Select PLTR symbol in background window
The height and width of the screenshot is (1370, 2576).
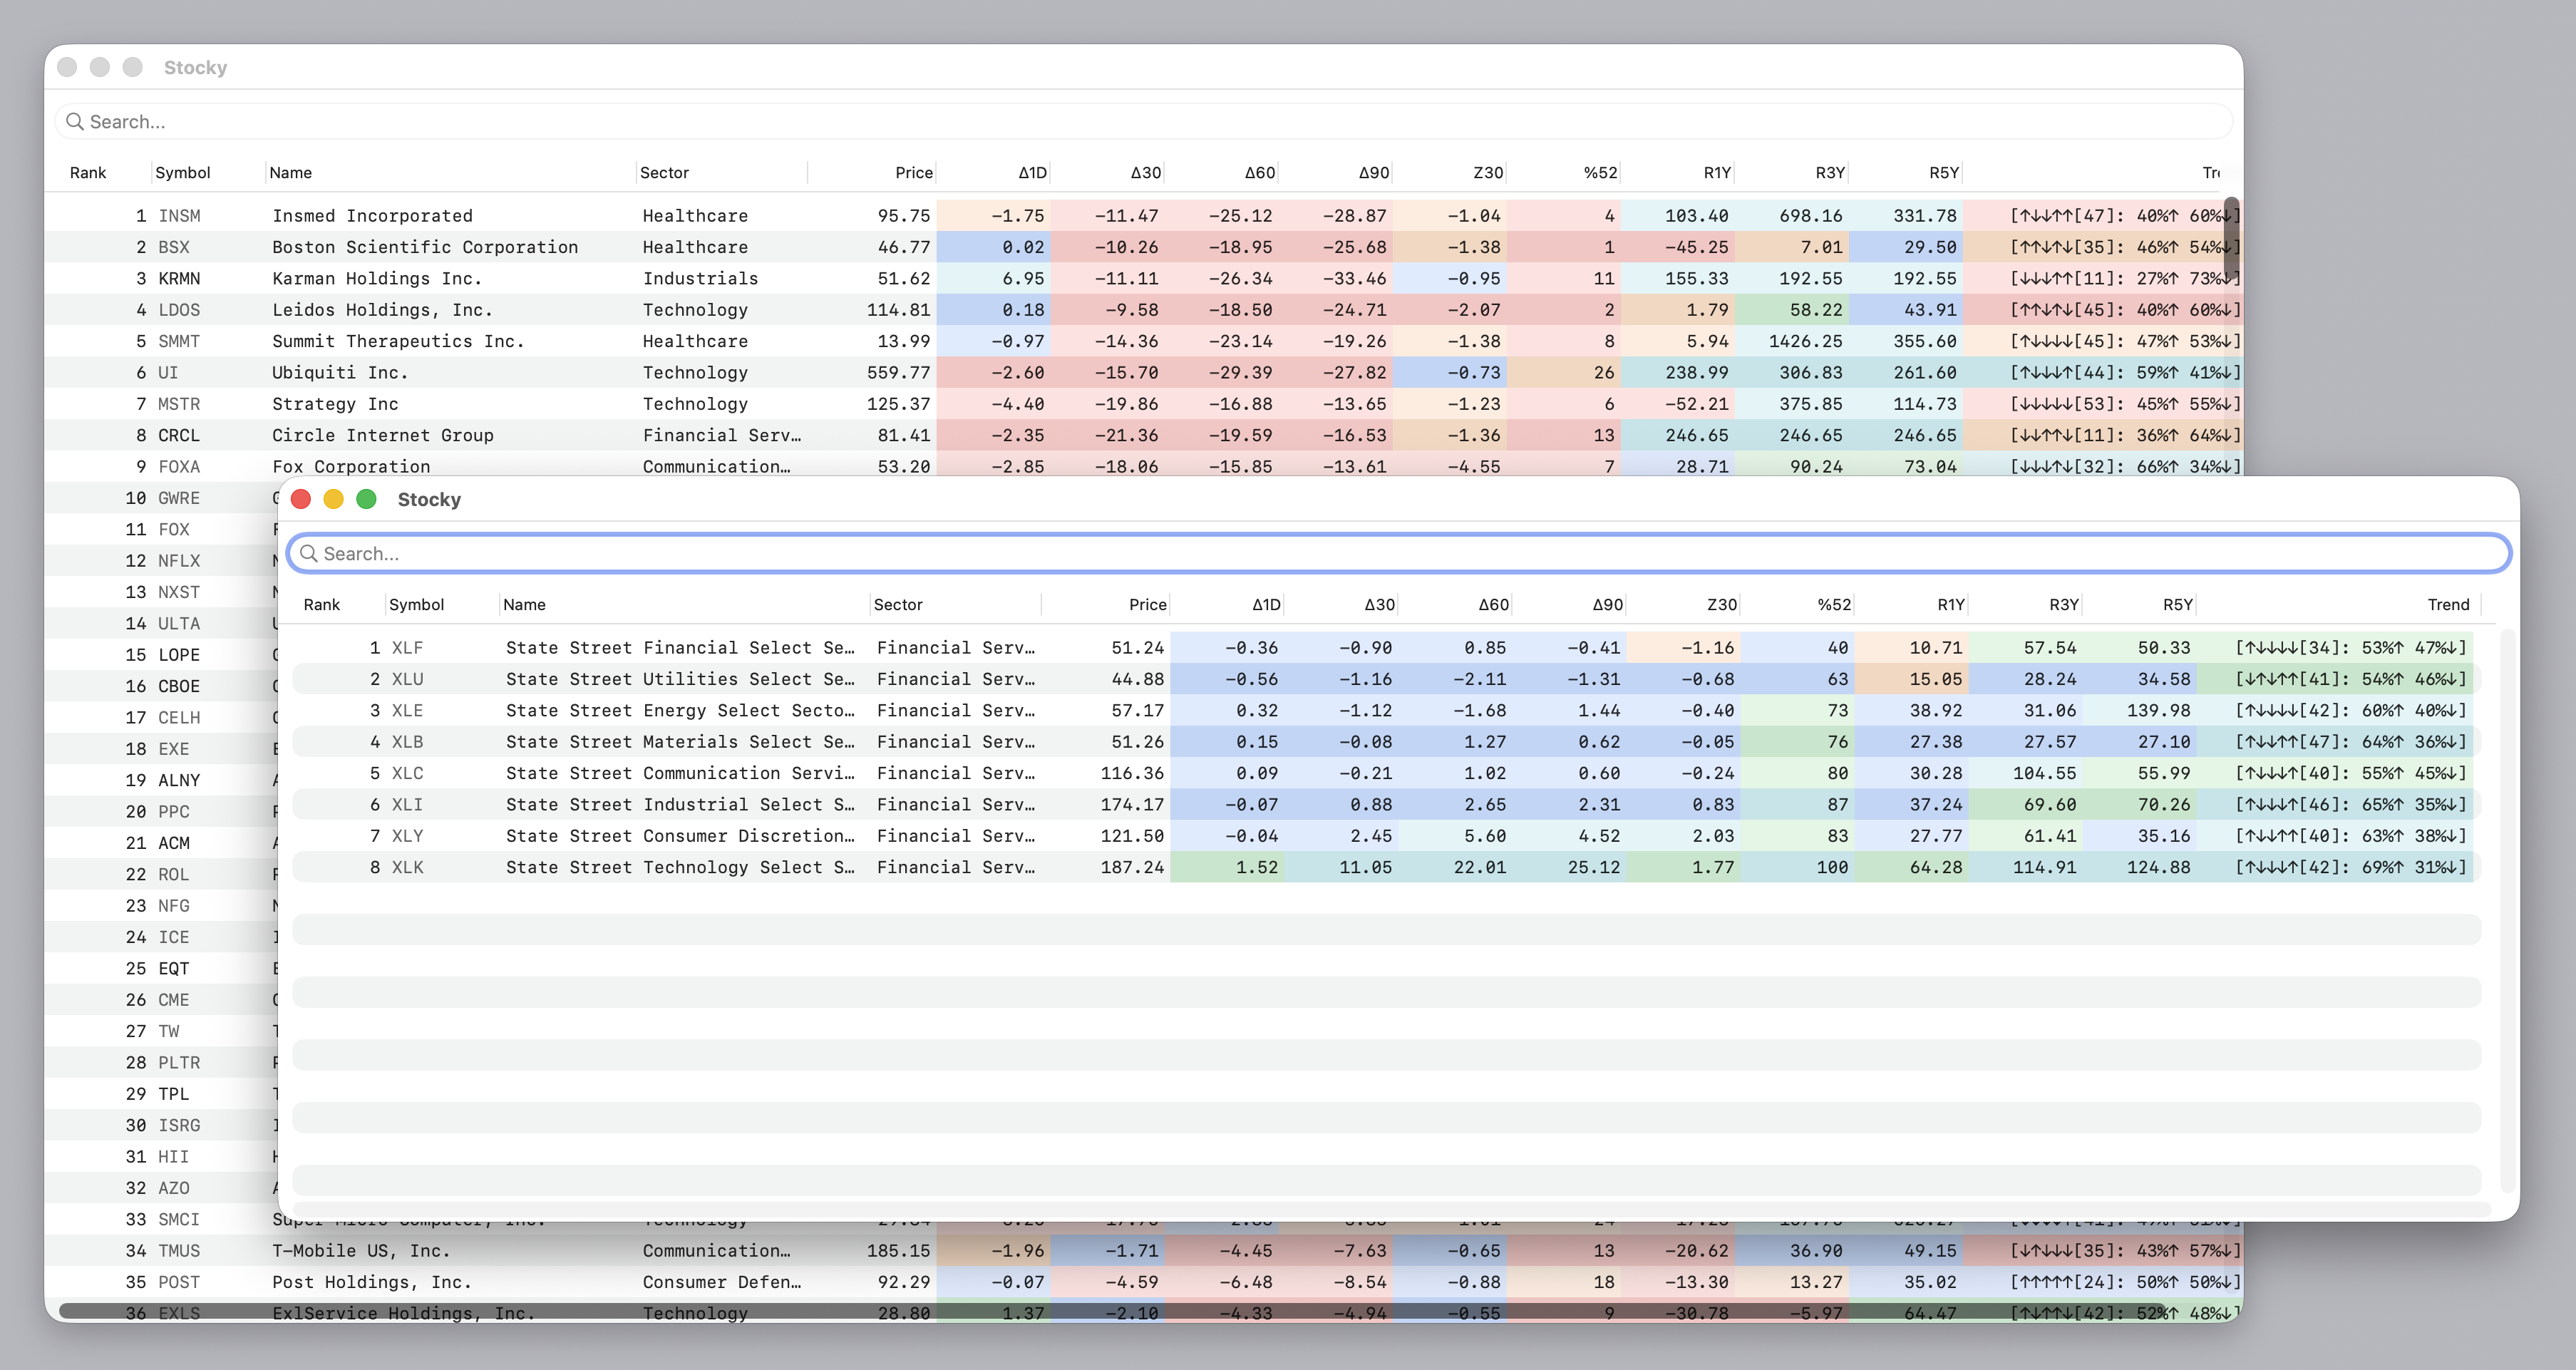pyautogui.click(x=179, y=1062)
